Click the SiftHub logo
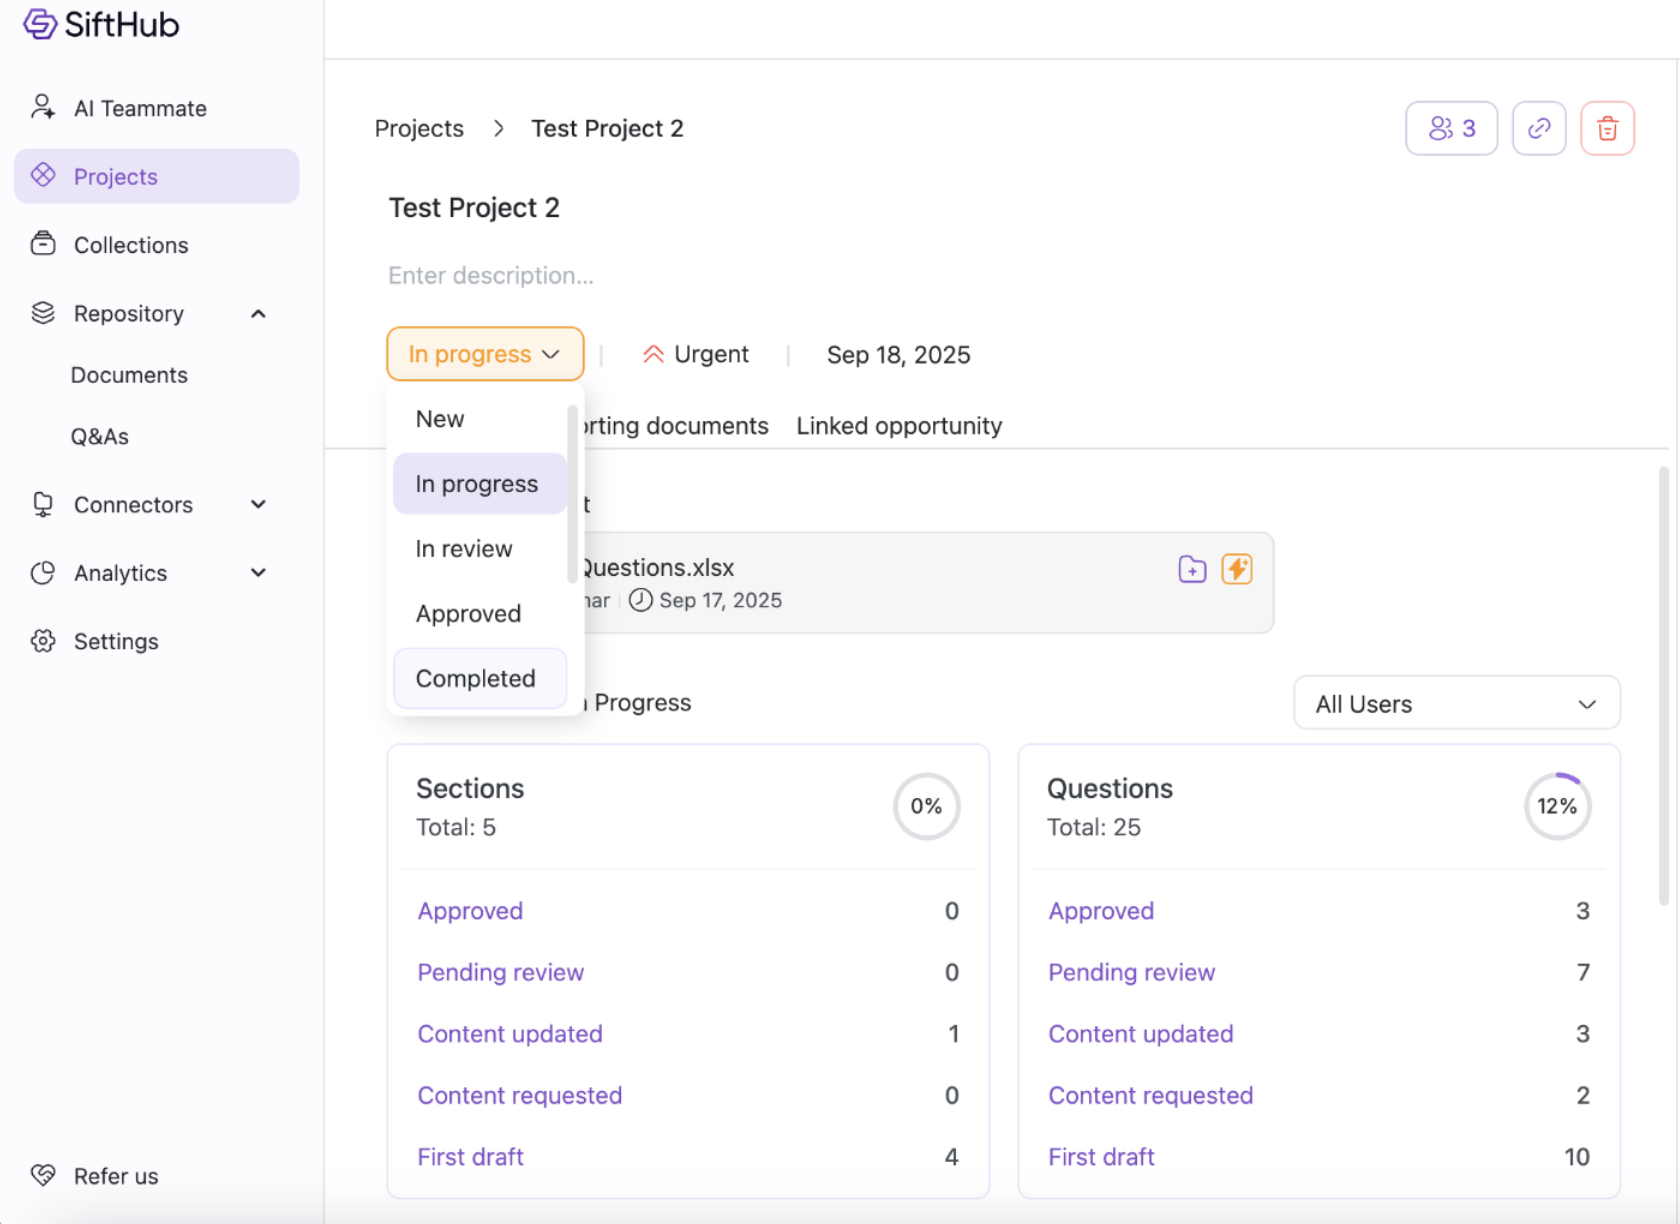 coord(101,24)
